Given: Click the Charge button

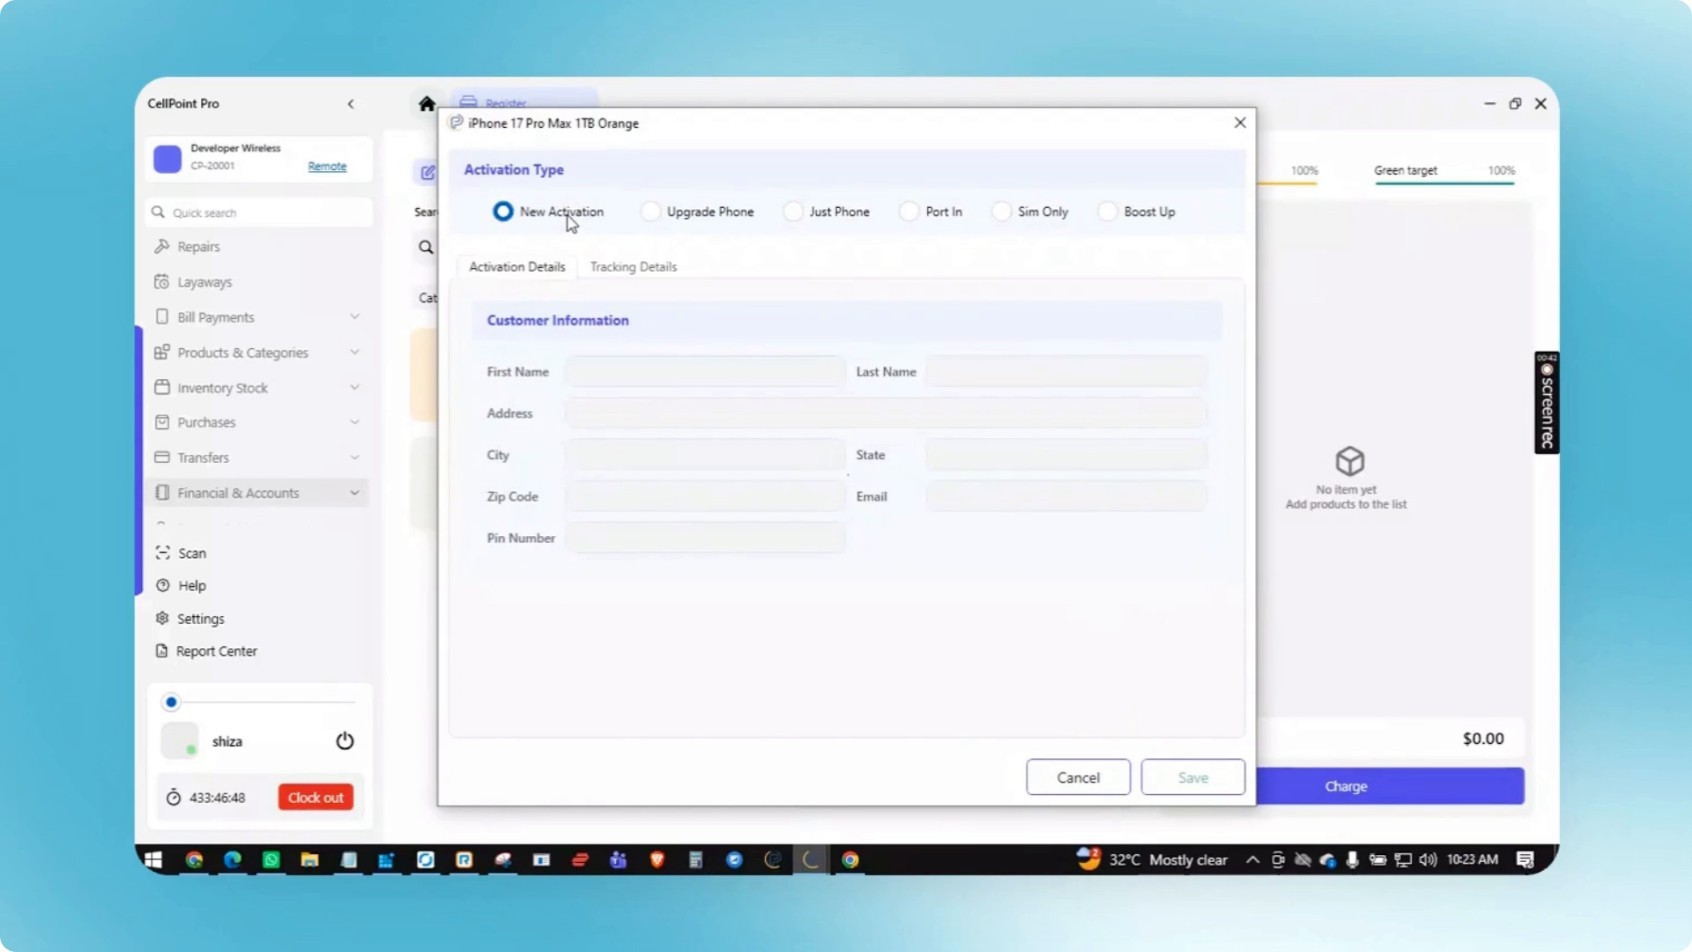Looking at the screenshot, I should (1390, 786).
